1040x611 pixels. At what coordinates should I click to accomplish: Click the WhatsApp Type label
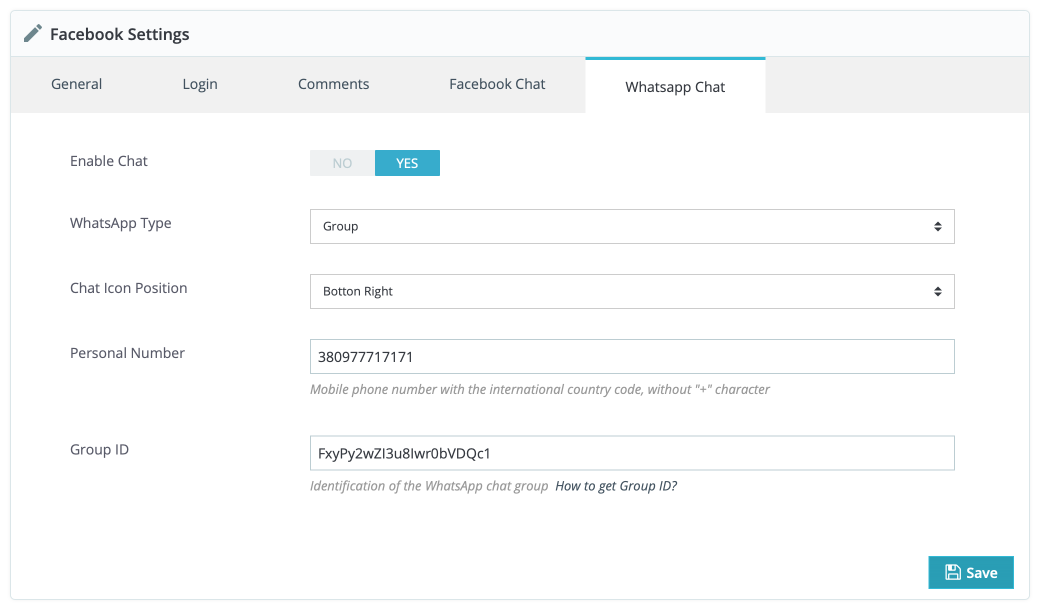coord(121,224)
